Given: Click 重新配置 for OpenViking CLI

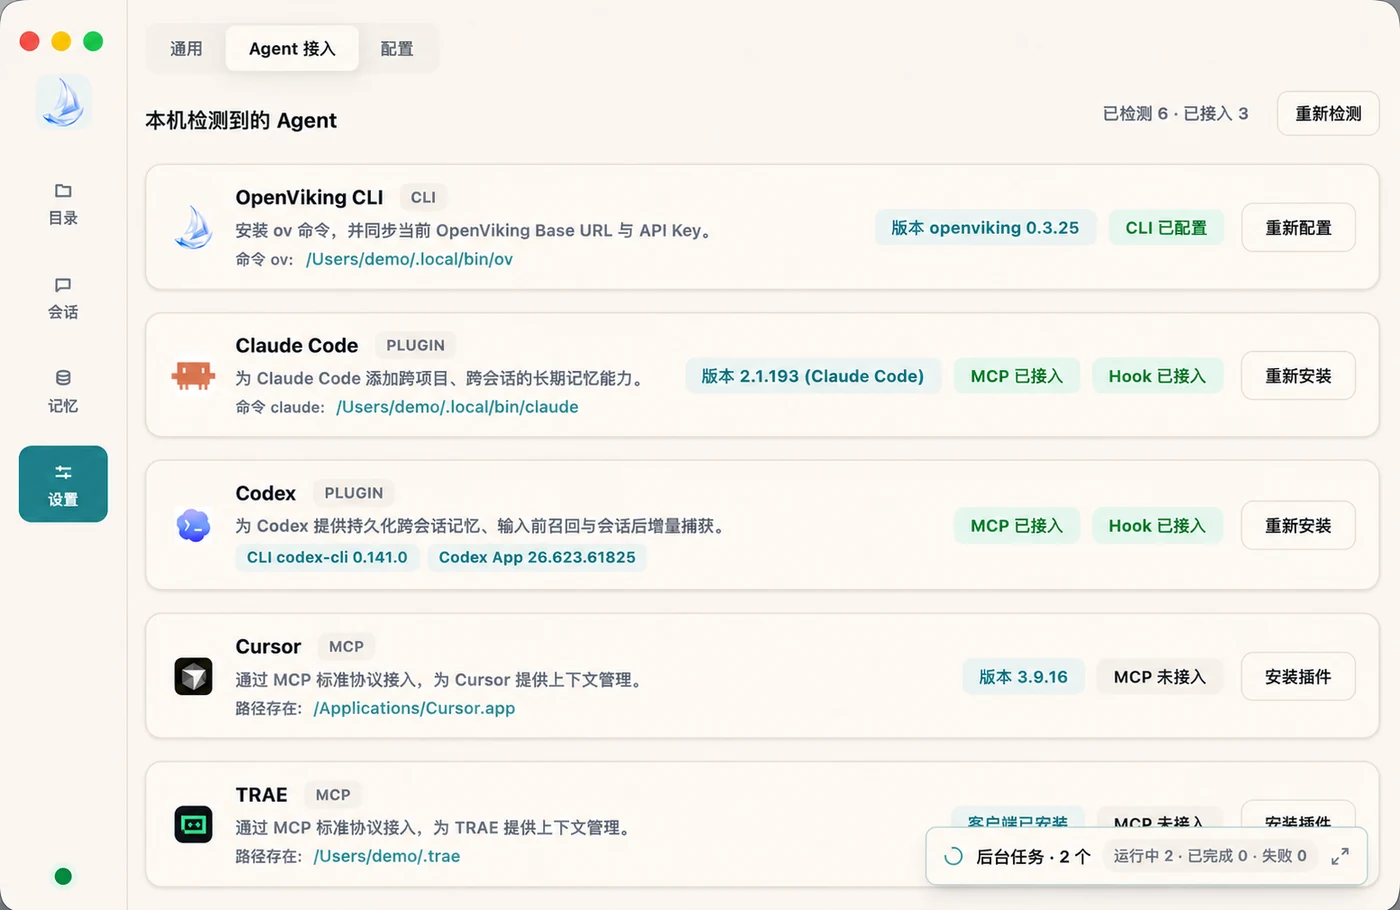Looking at the screenshot, I should tap(1298, 228).
